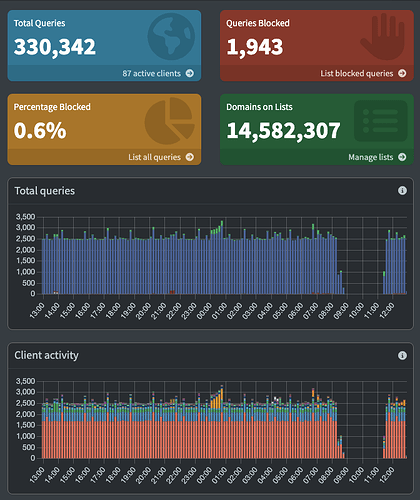Screen dimensions: 420x500
Task: Click the Domains on Lists card title
Action: click(259, 107)
